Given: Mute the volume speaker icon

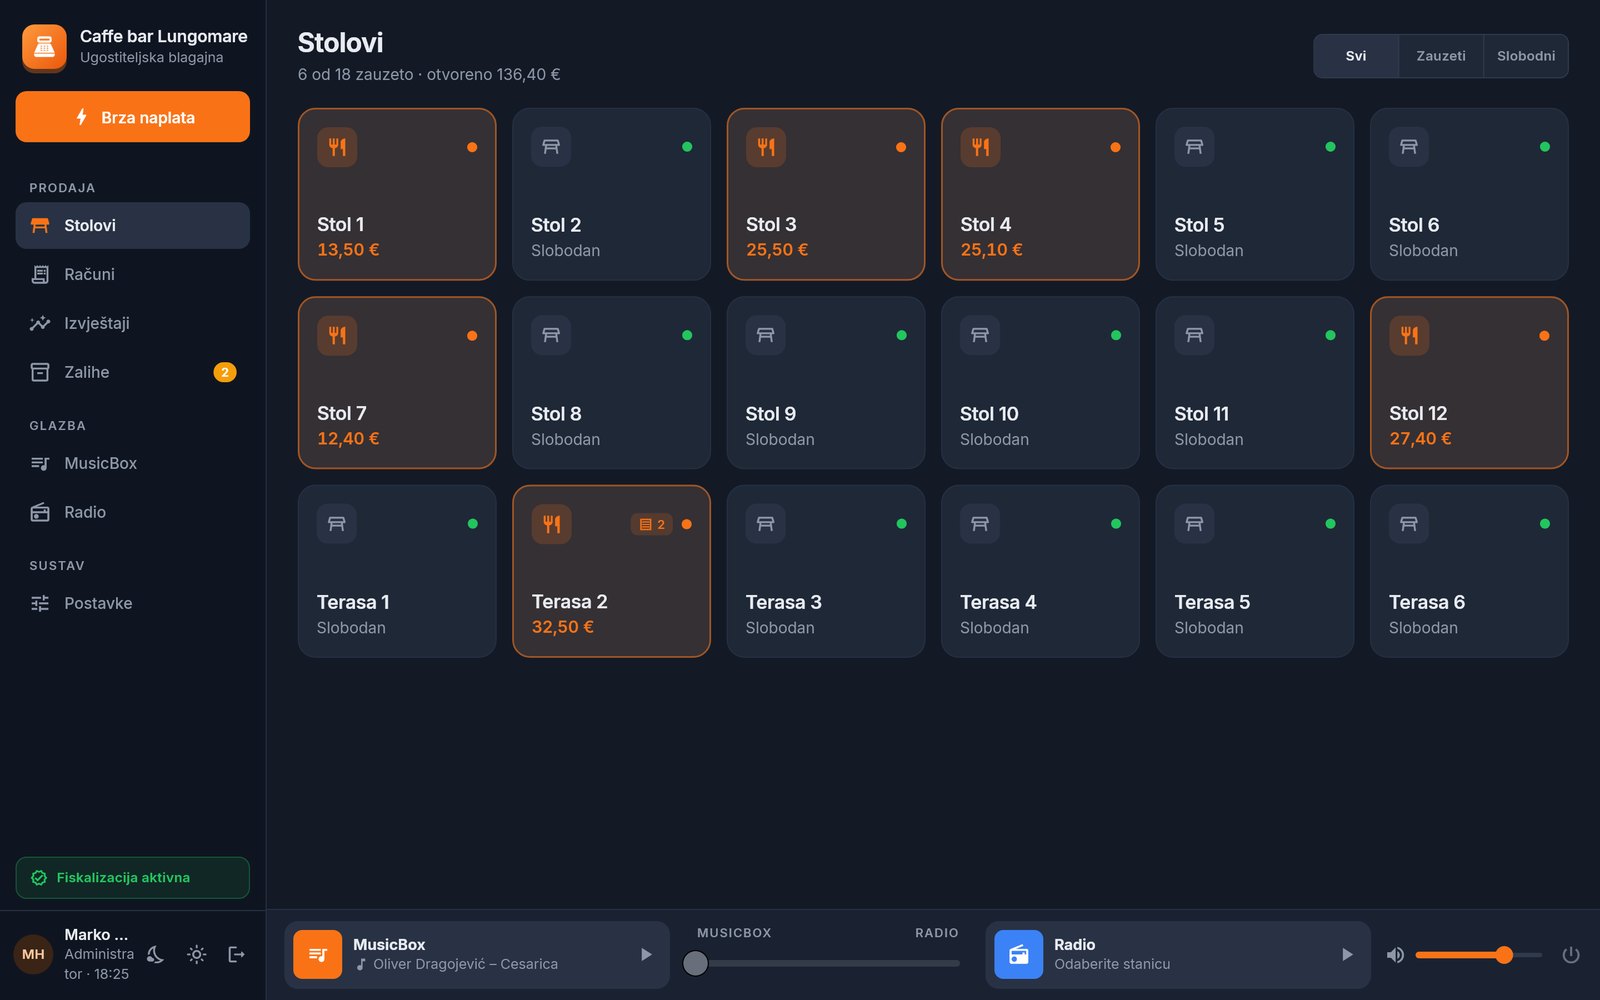Looking at the screenshot, I should (1395, 955).
